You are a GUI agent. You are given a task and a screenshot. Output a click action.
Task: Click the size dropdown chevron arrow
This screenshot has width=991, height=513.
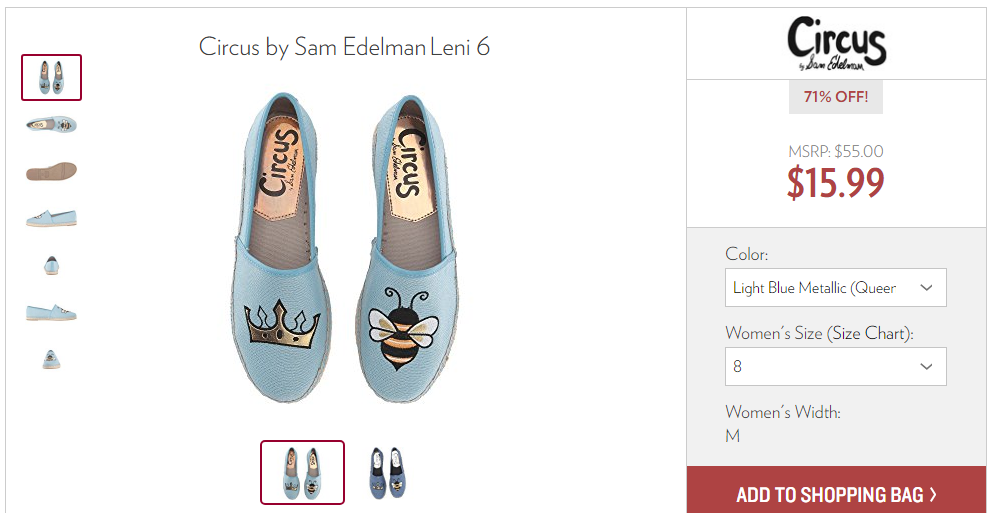click(x=927, y=366)
